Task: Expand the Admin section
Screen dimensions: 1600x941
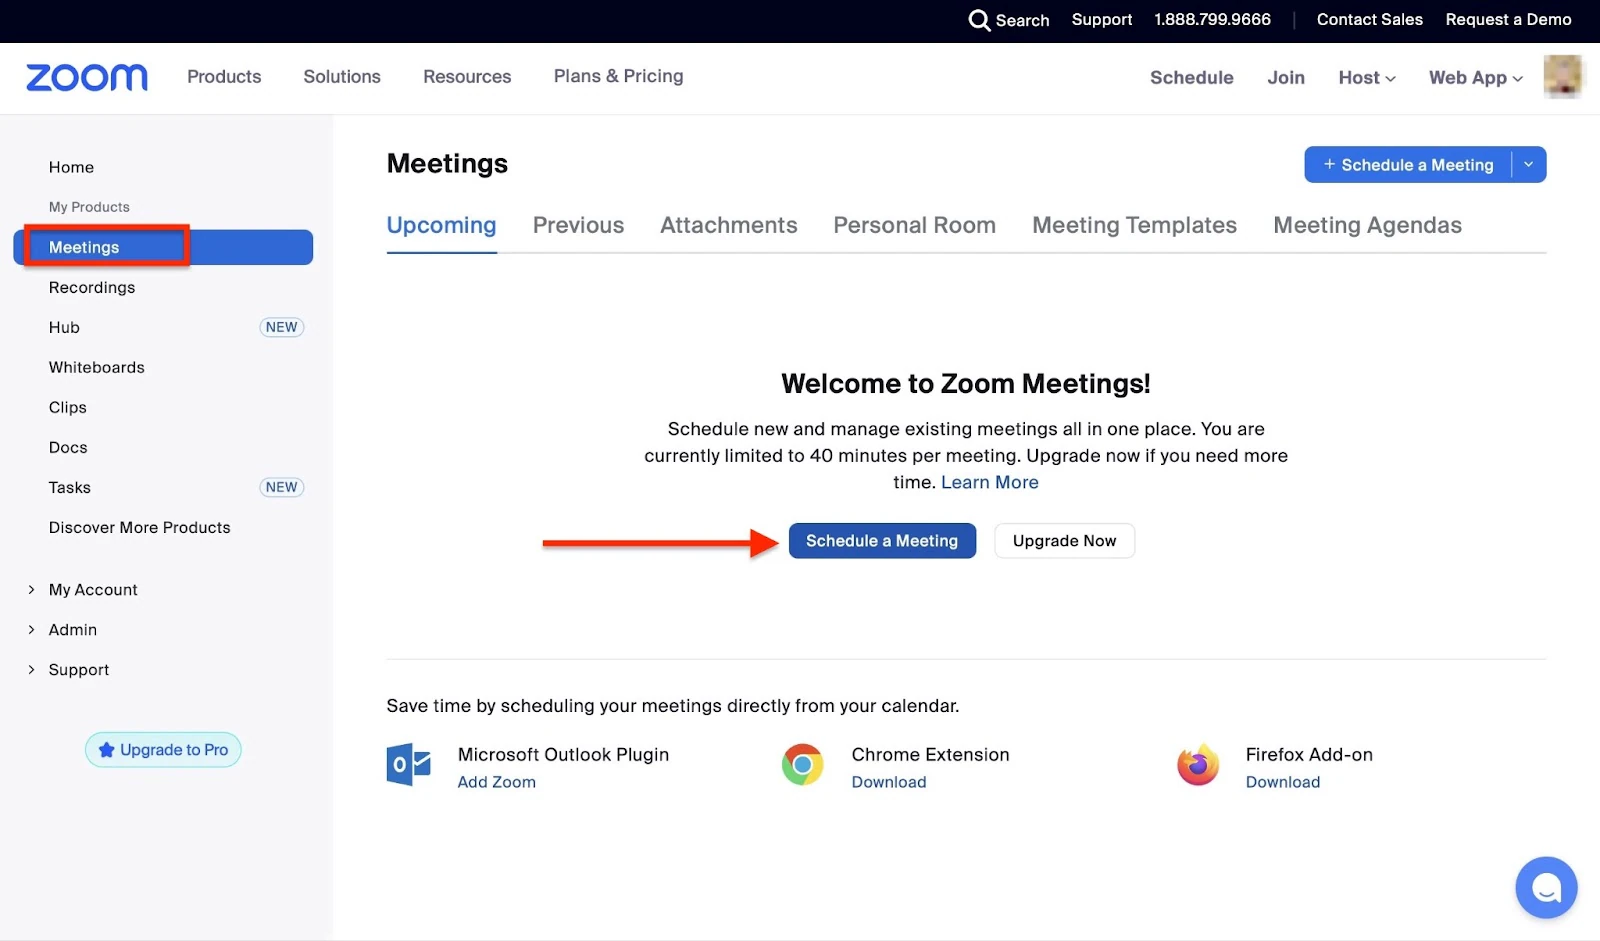Action: pyautogui.click(x=62, y=630)
